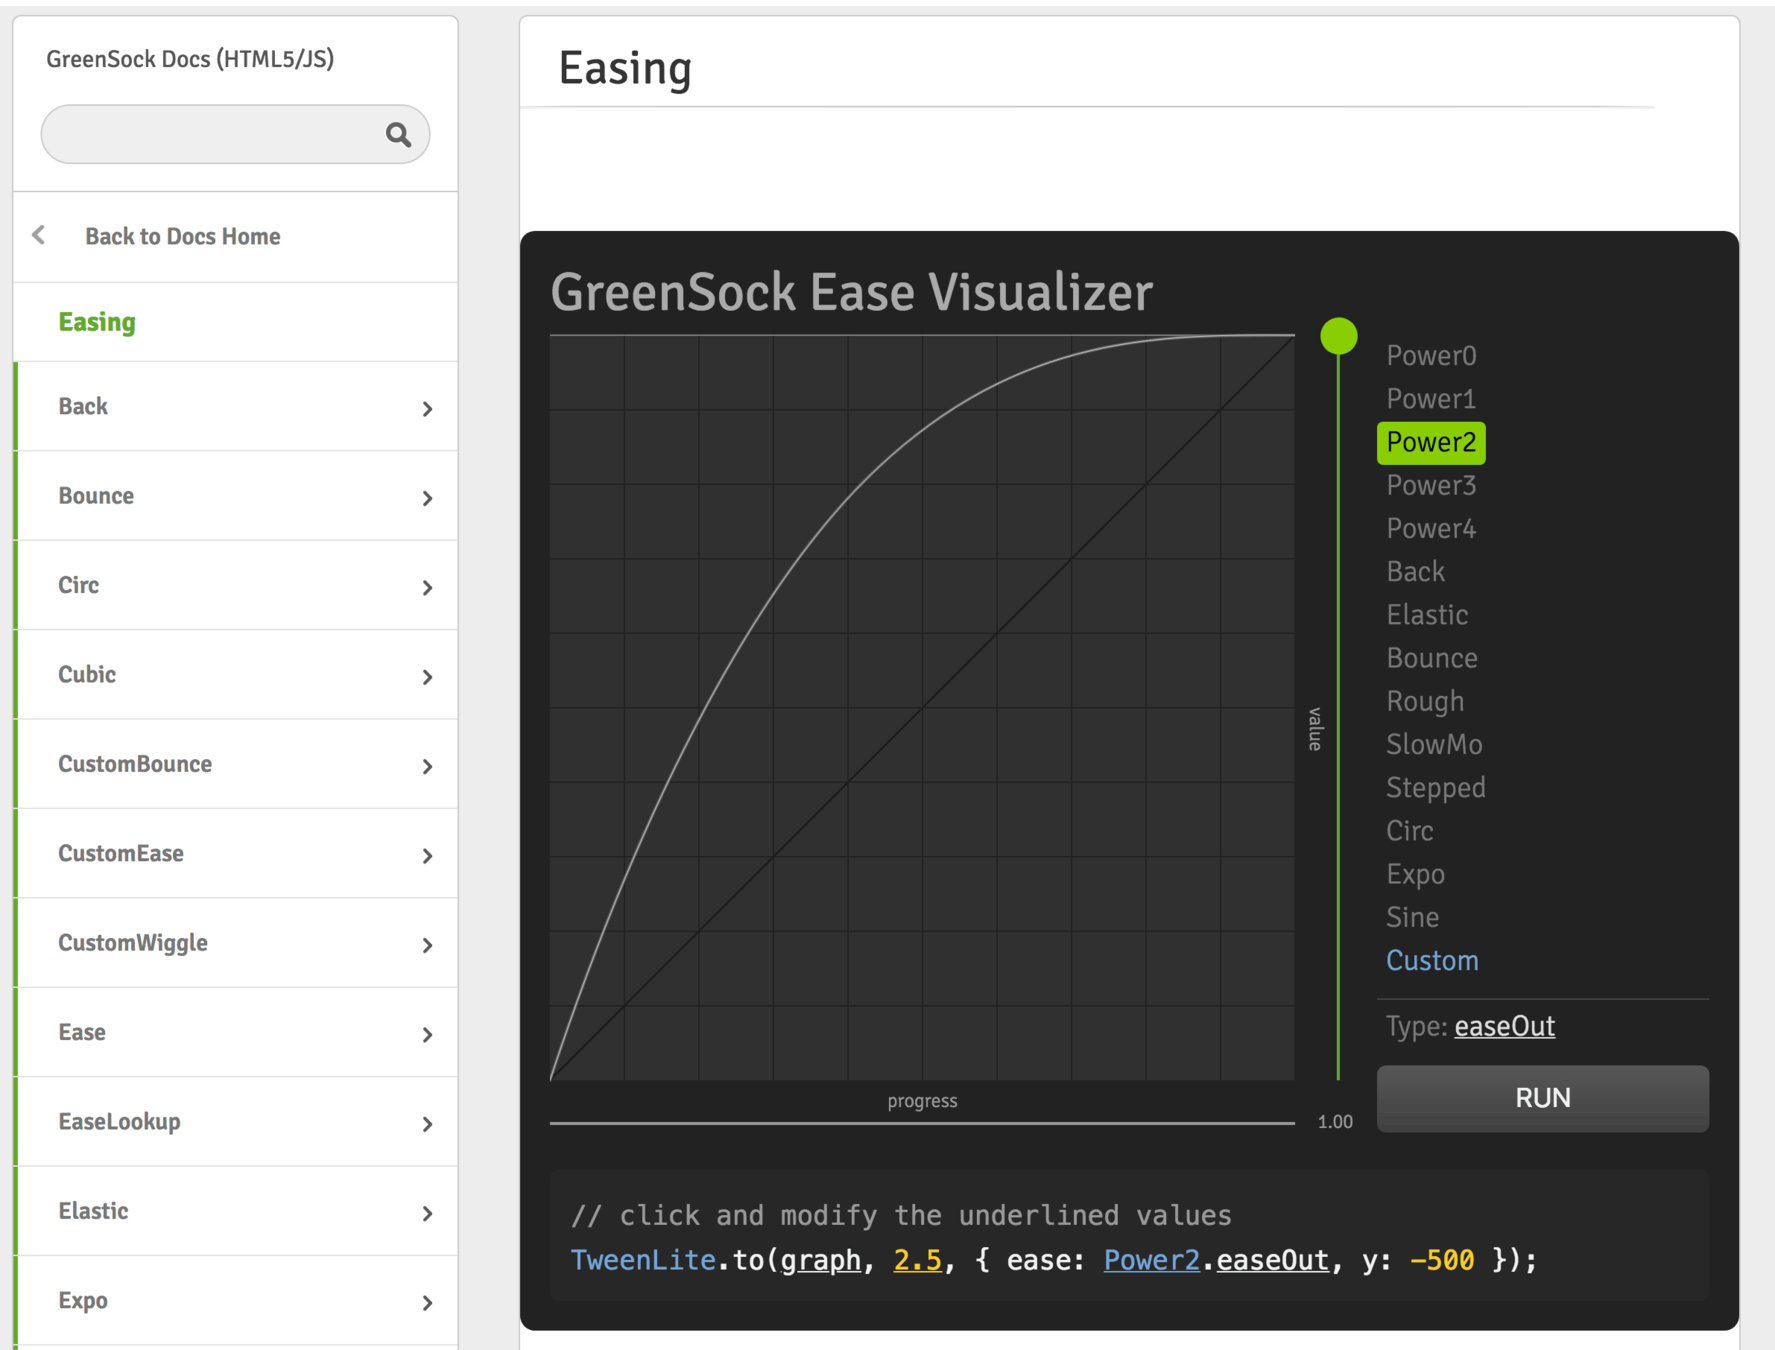
Task: Choose SlowMo ease in visualizer
Action: pyautogui.click(x=1434, y=744)
